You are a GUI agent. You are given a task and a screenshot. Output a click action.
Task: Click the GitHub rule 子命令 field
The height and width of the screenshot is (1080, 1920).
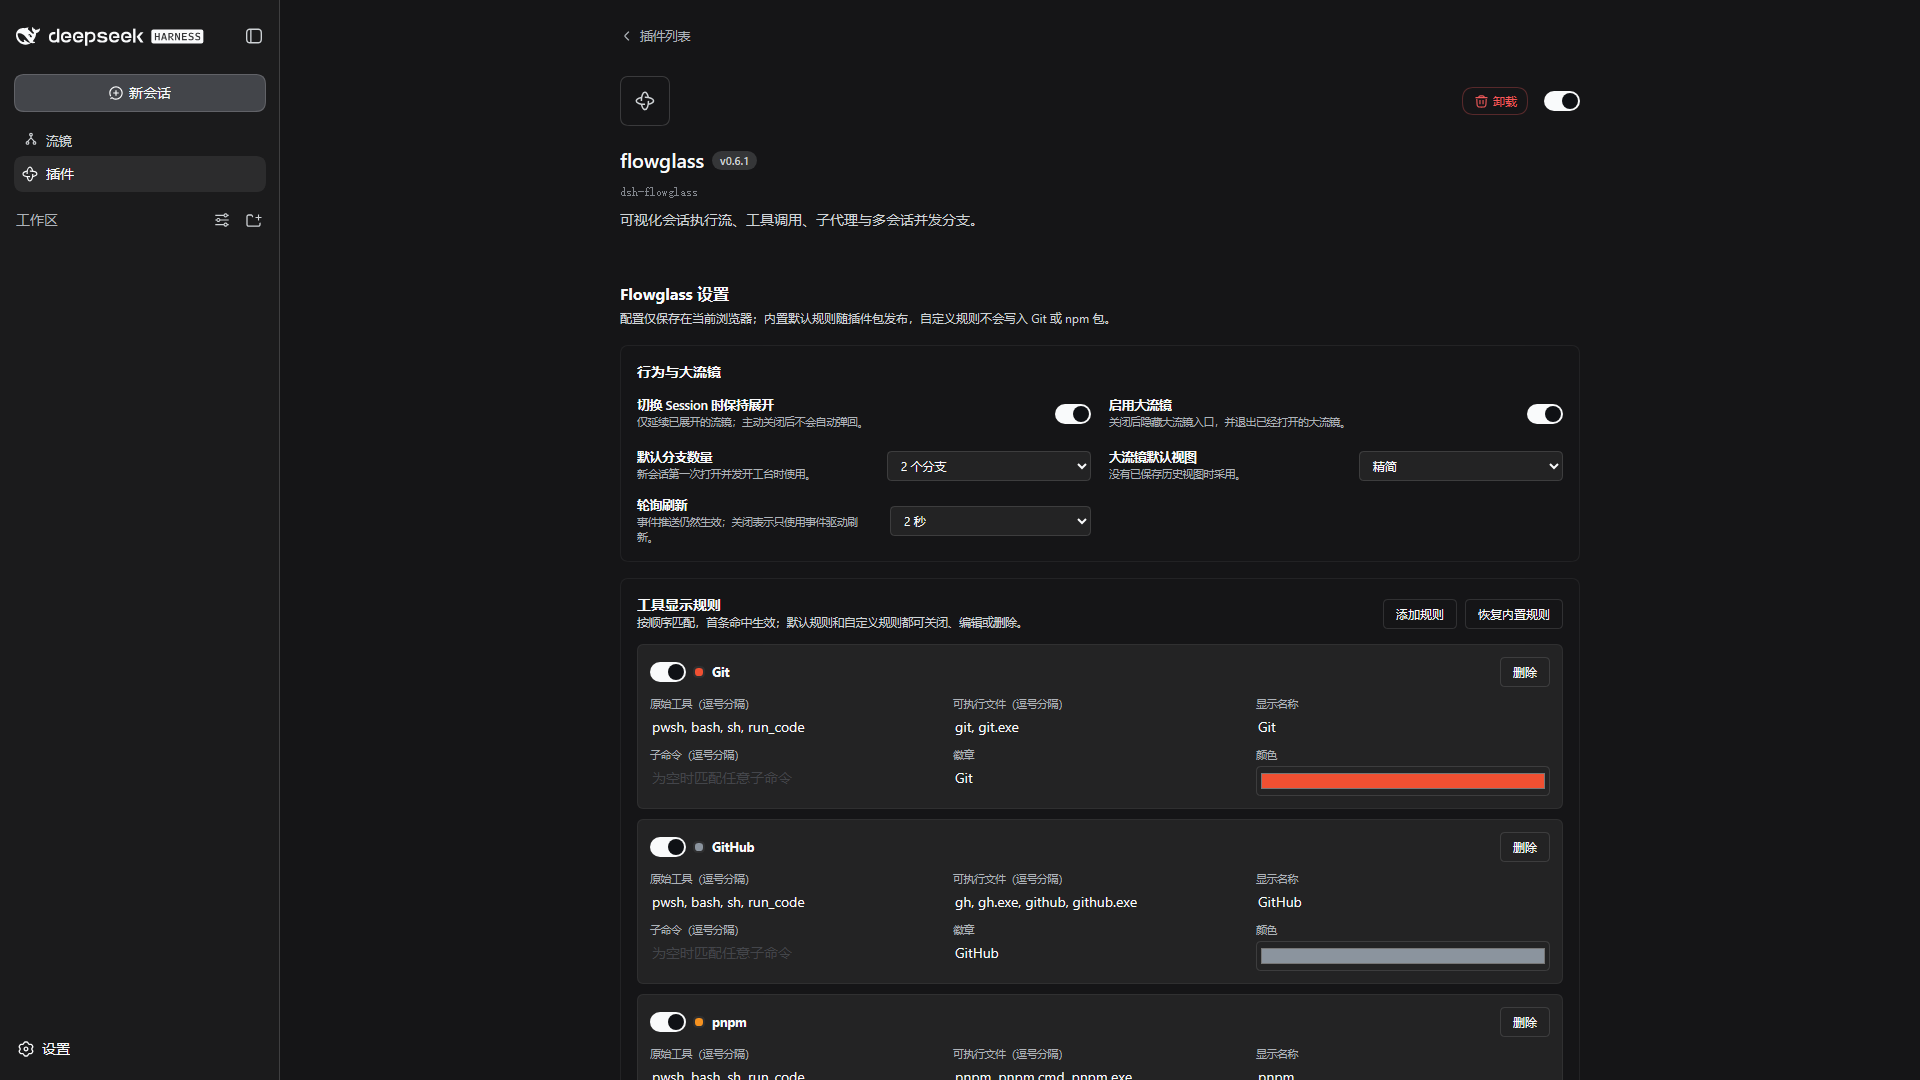(796, 953)
